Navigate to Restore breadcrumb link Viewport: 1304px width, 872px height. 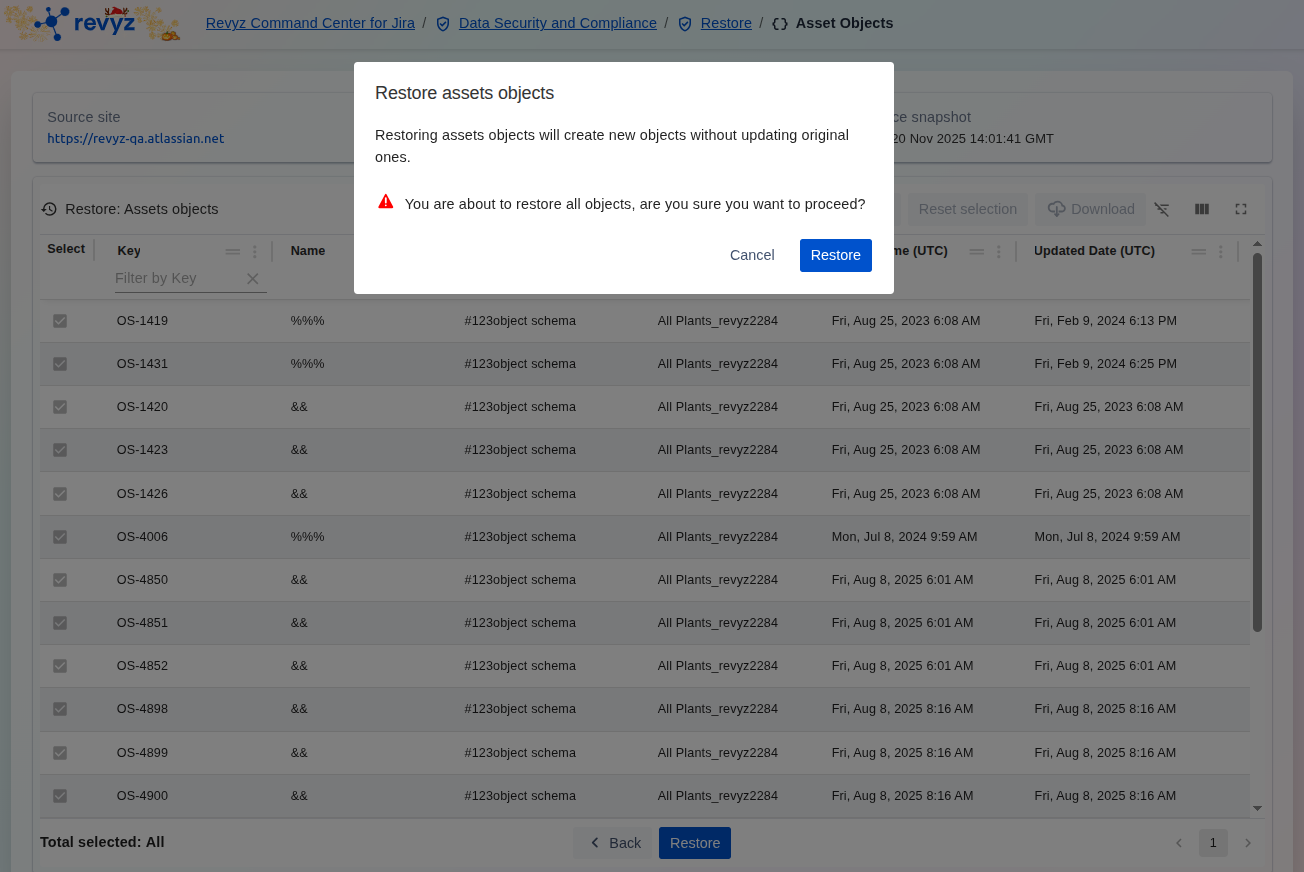[726, 23]
